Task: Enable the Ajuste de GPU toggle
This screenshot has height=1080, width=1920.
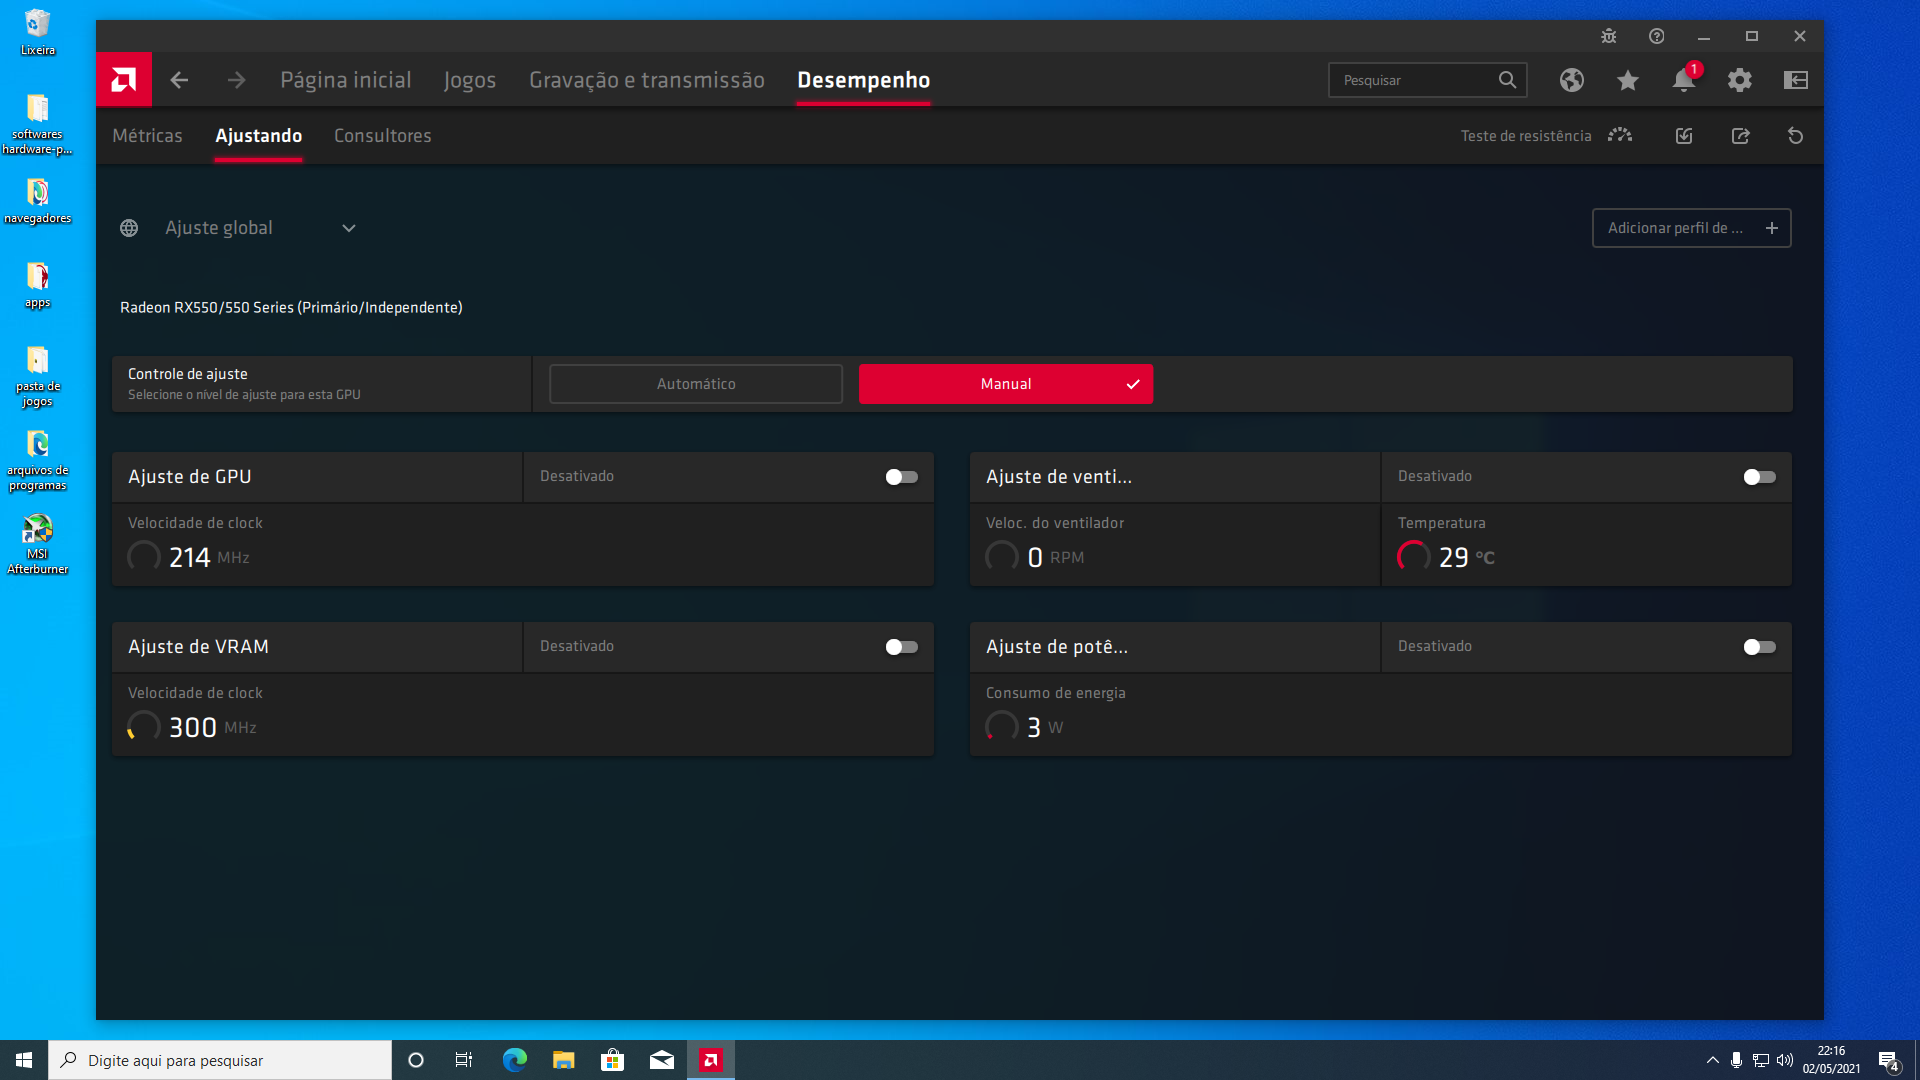Action: coord(901,477)
